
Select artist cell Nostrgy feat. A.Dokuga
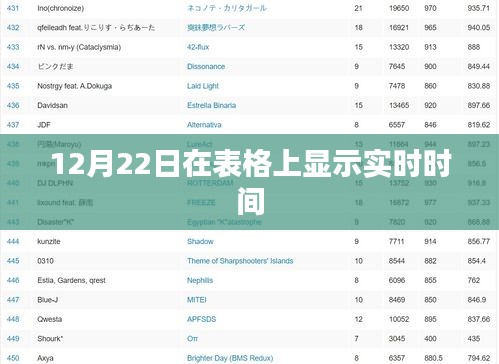click(74, 86)
